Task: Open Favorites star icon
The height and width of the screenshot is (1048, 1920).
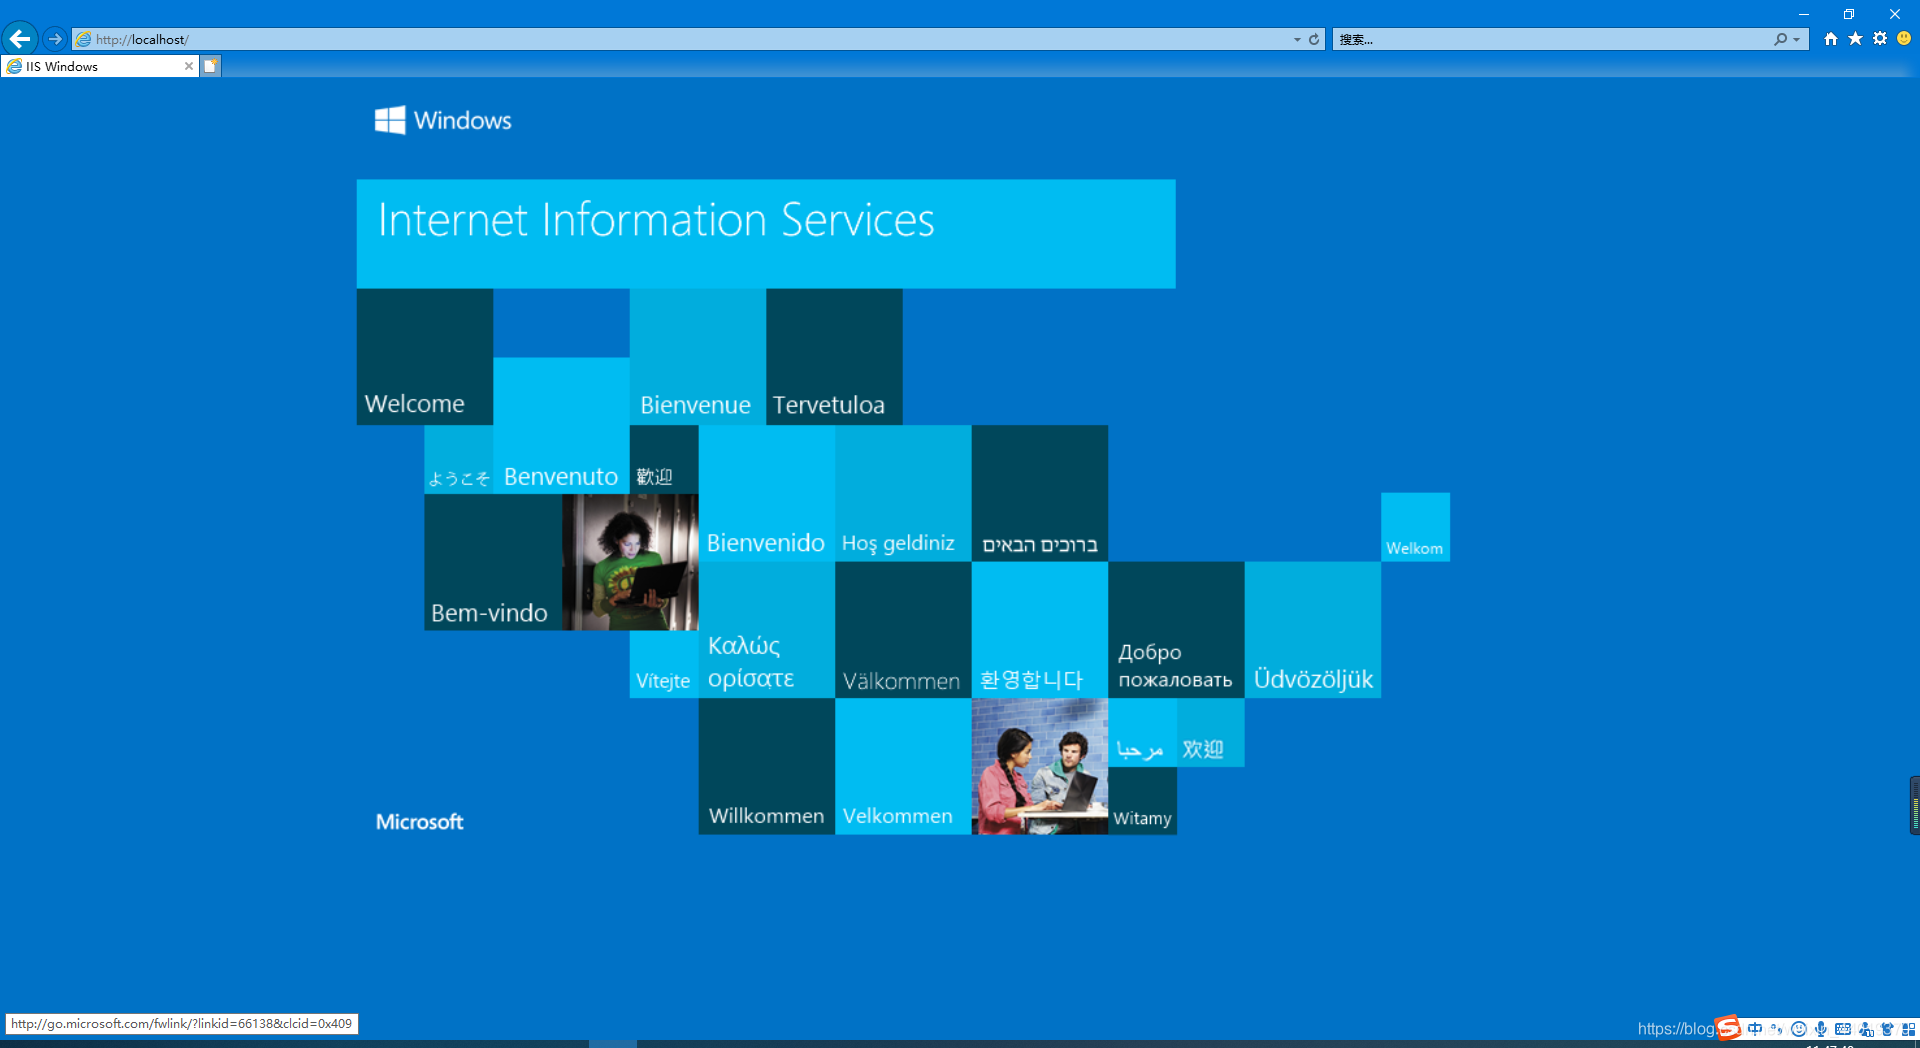Action: 1855,39
